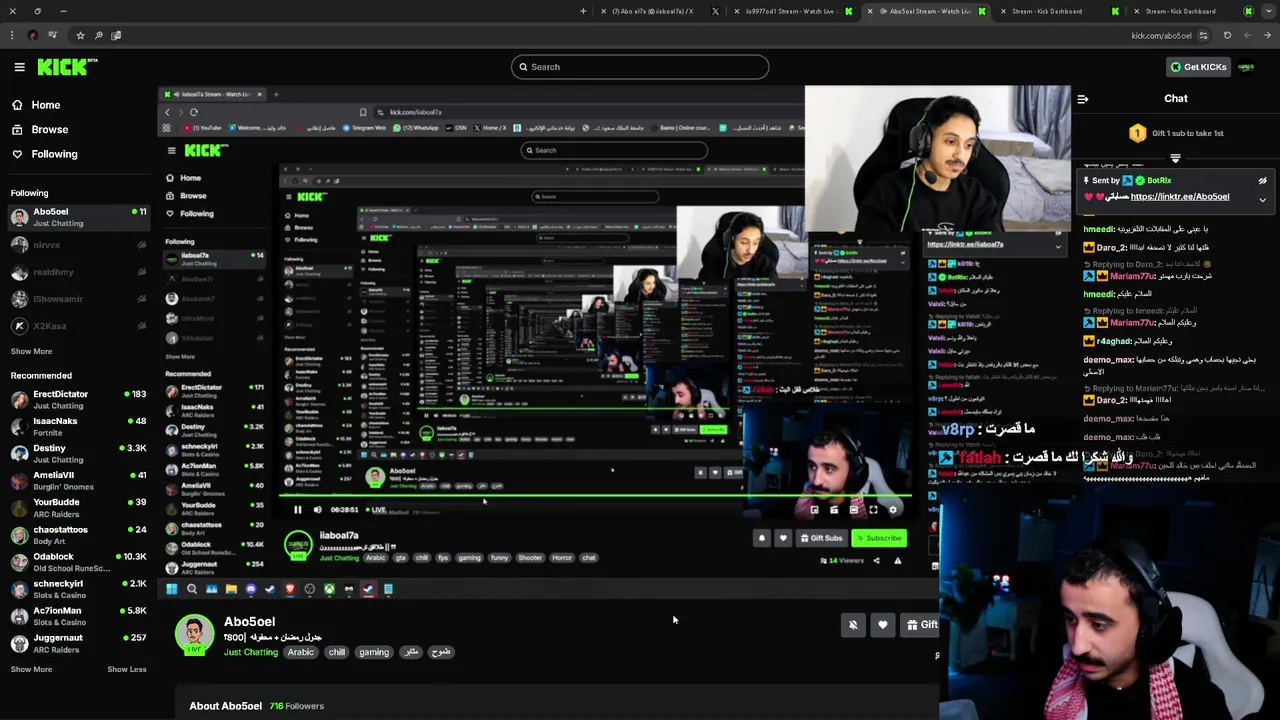
Task: Expand the gift sub leaderboard arrow
Action: click(x=1175, y=158)
